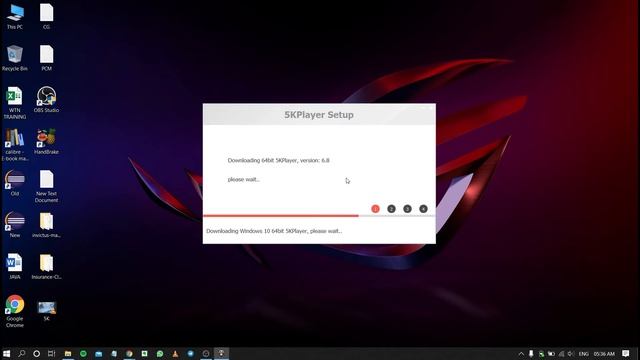Click the 'Downloading Windows 10 64bit 5KPlayer' status line

274,231
